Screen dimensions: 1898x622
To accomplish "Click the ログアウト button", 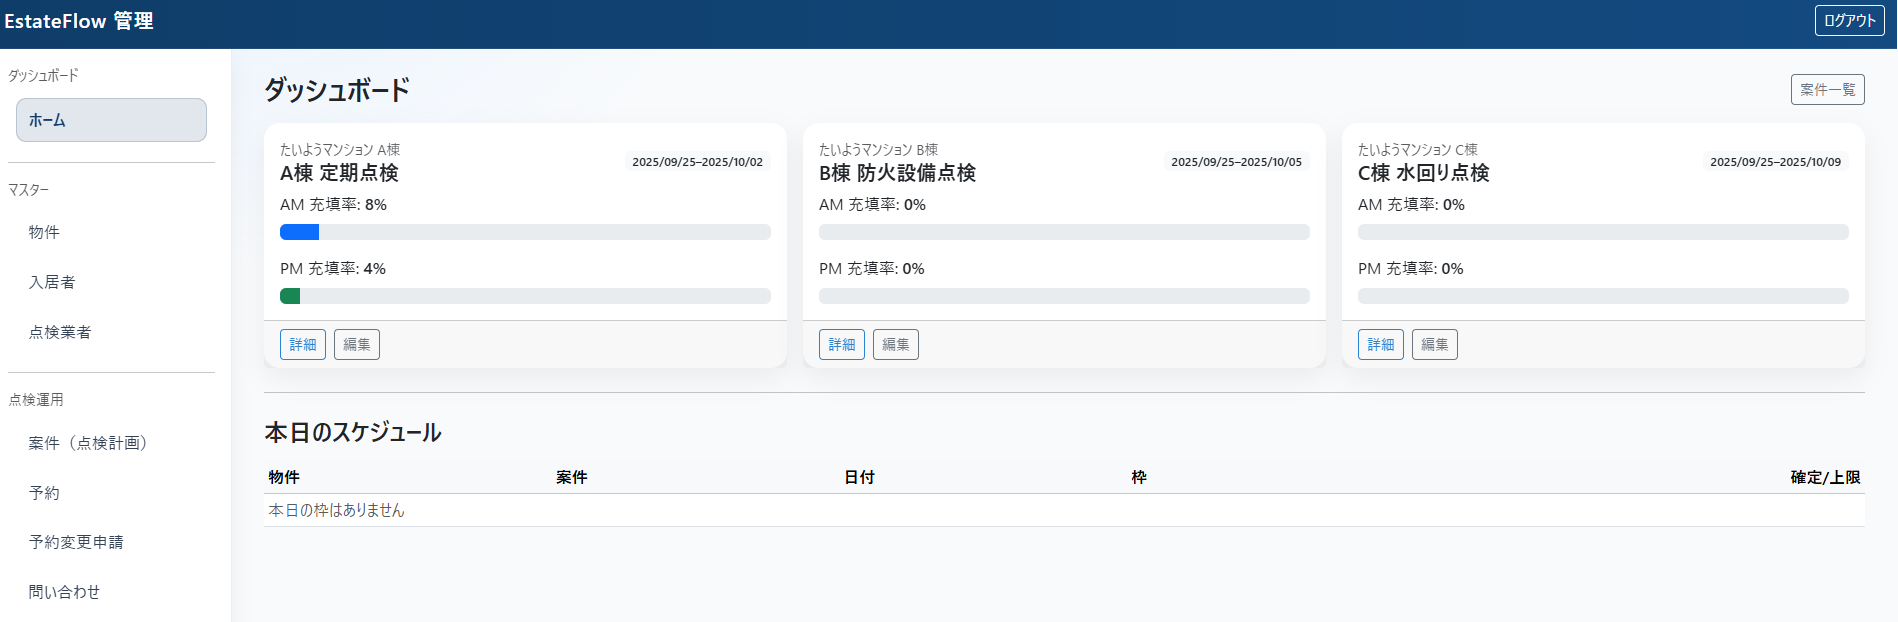I will (x=1849, y=20).
